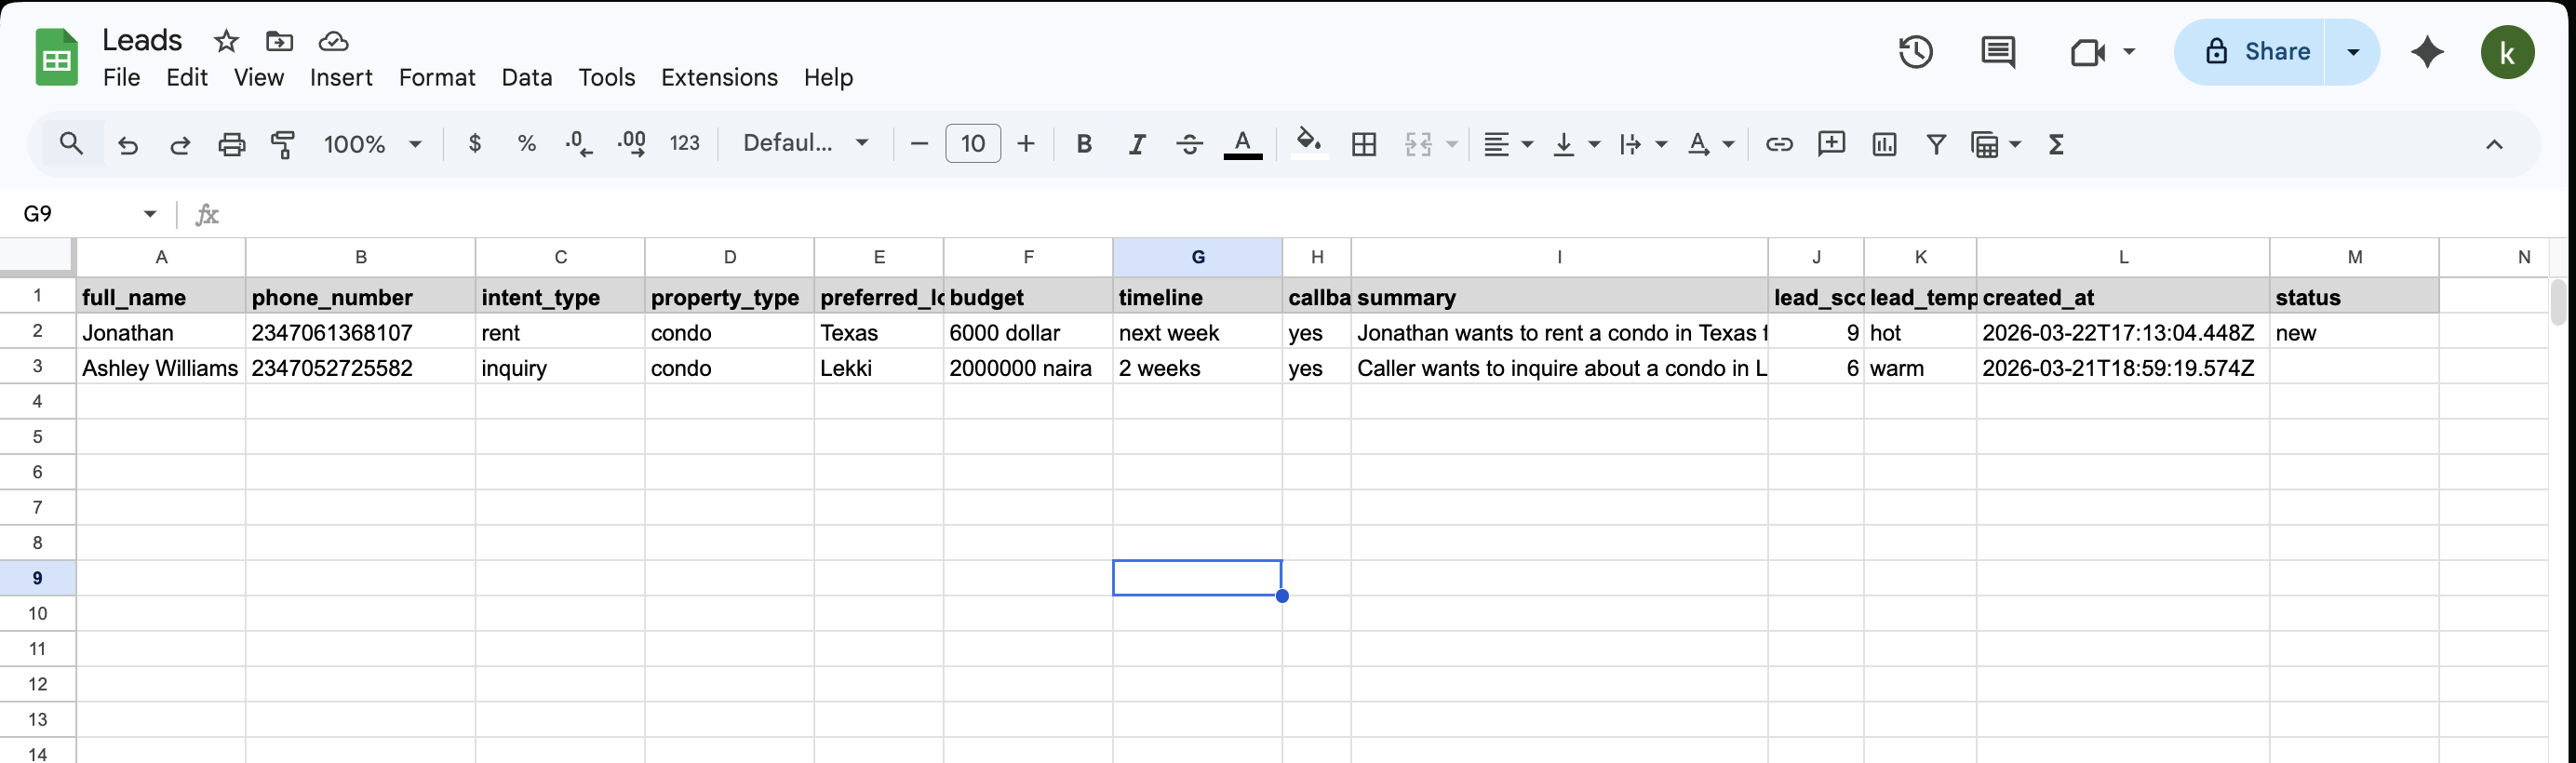Viewport: 2576px width, 763px height.
Task: Open the name box dropdown arrow
Action: click(x=150, y=214)
